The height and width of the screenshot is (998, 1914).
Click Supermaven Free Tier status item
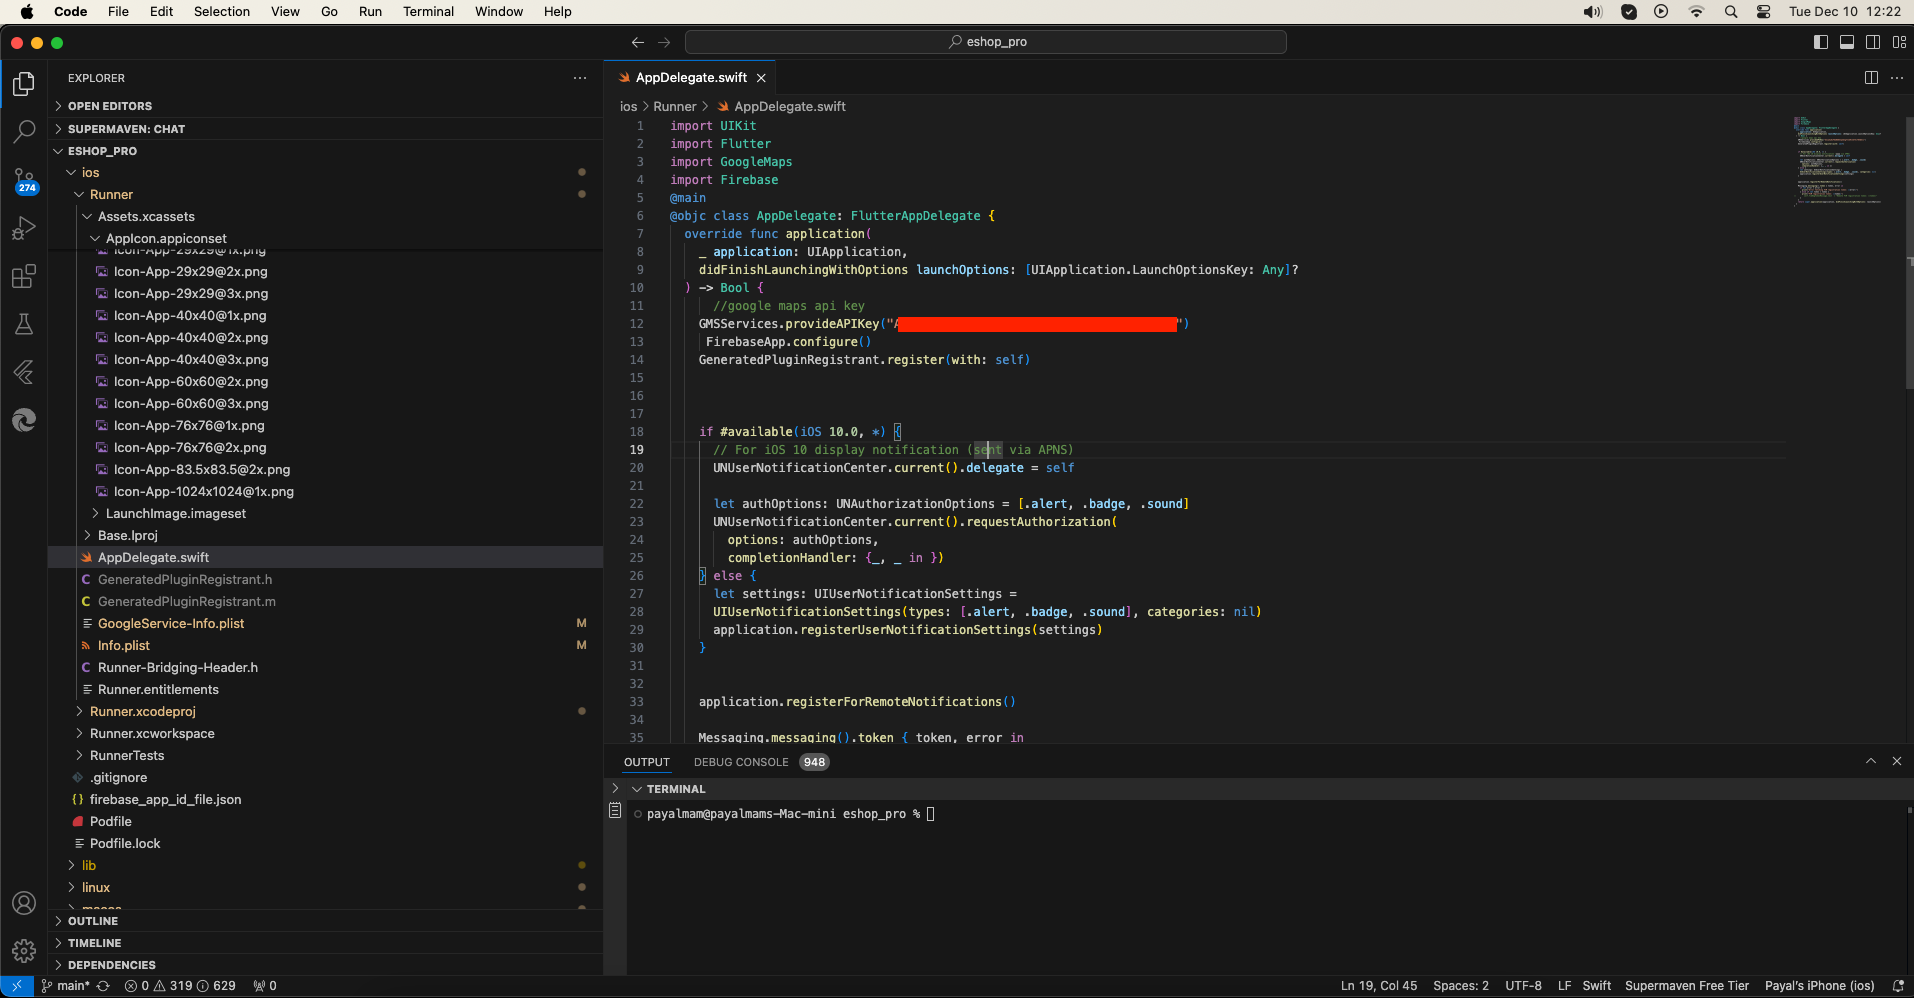click(x=1687, y=986)
